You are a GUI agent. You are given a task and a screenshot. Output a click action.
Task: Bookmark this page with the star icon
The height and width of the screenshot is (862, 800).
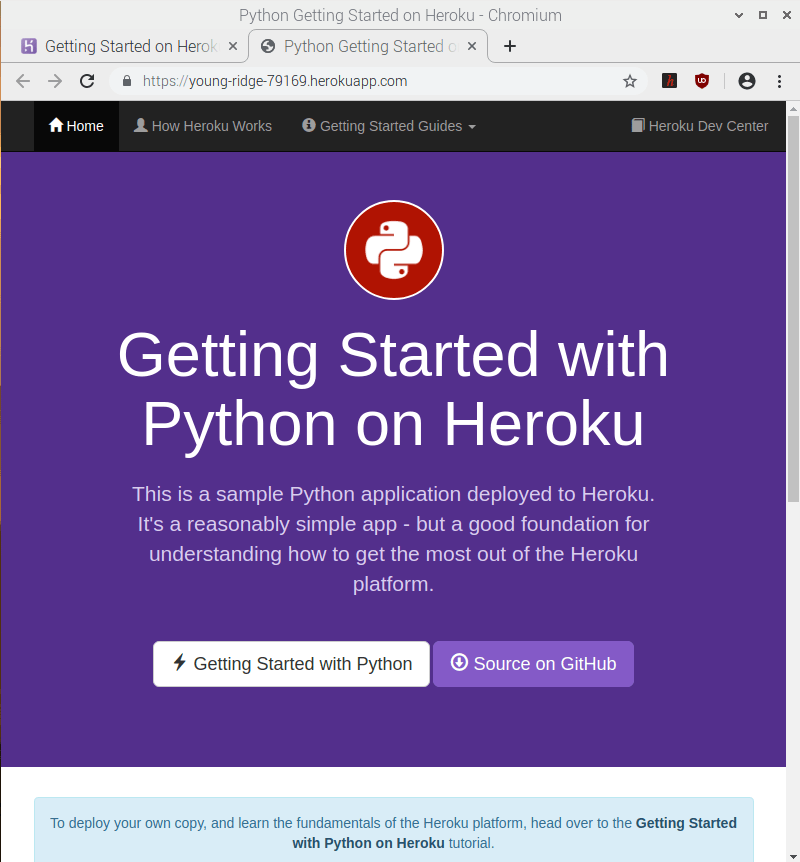tap(630, 81)
